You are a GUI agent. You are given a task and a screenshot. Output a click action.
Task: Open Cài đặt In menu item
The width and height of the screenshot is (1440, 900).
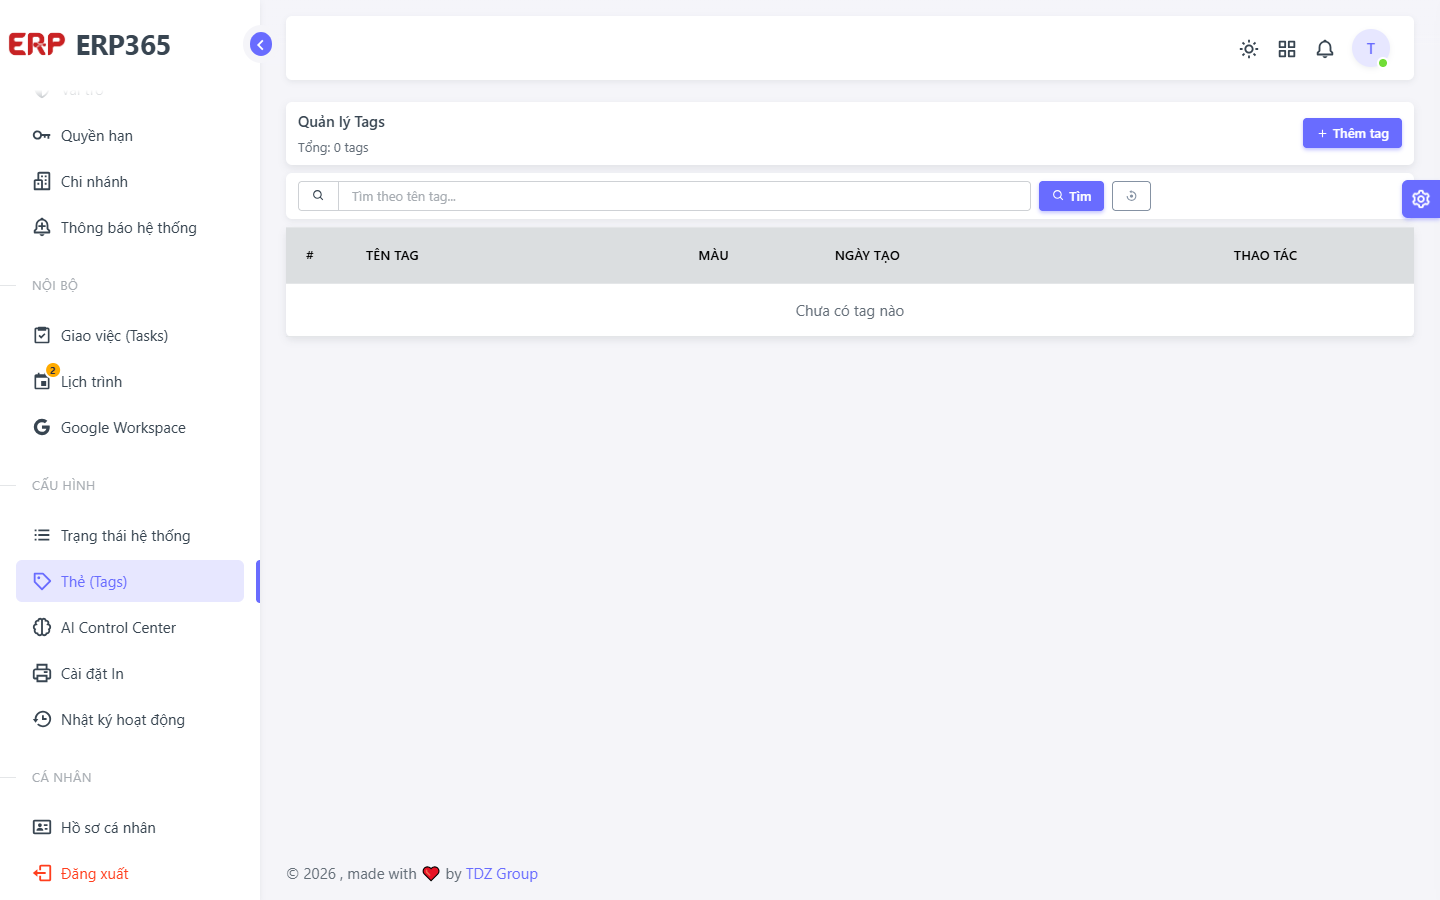(x=130, y=674)
